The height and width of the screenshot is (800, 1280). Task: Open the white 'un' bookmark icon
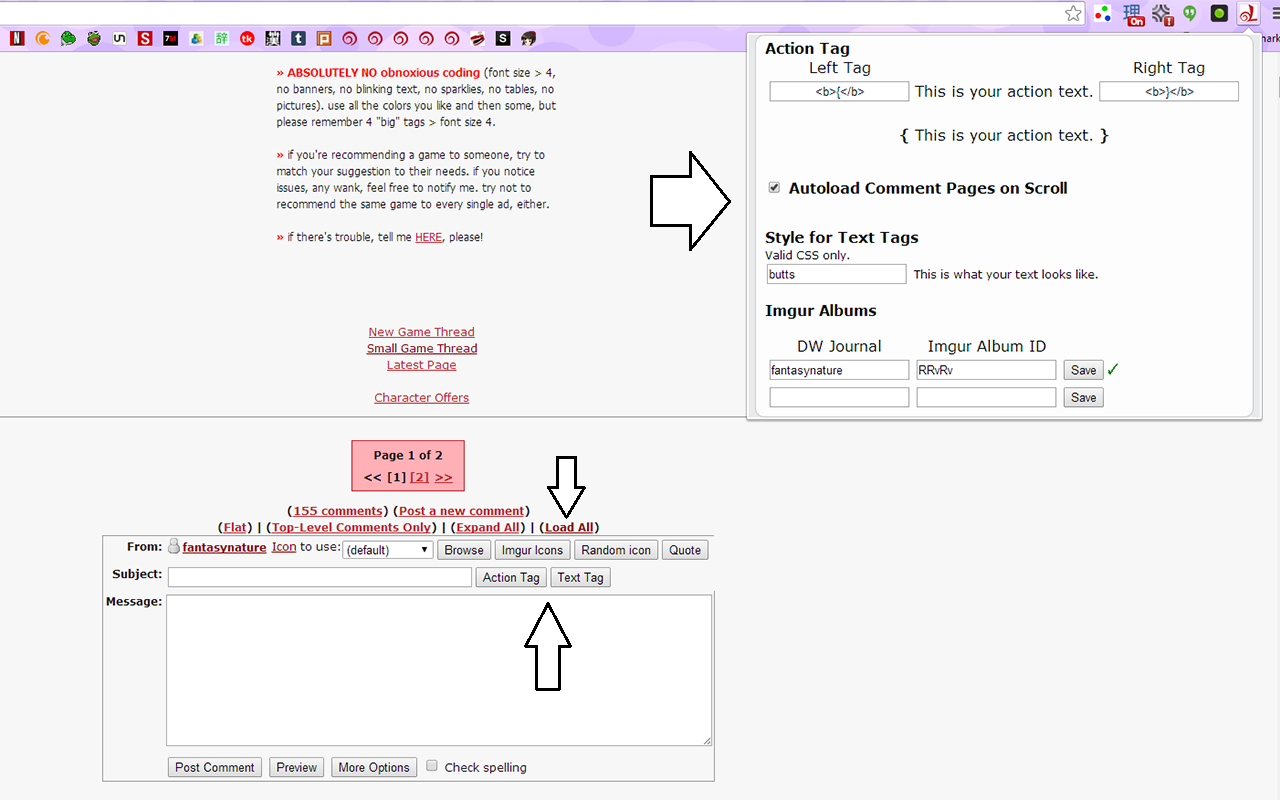point(119,39)
